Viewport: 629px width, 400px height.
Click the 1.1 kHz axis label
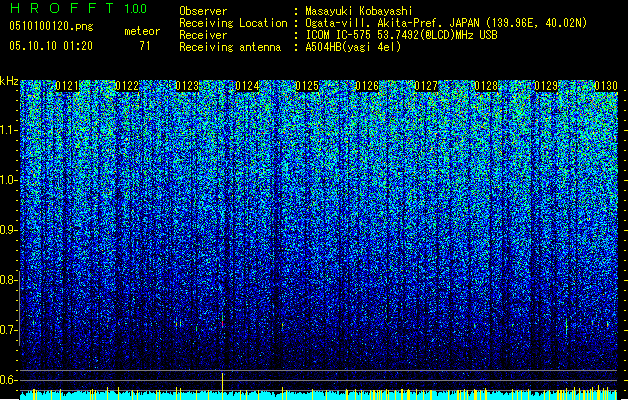[x=7, y=130]
